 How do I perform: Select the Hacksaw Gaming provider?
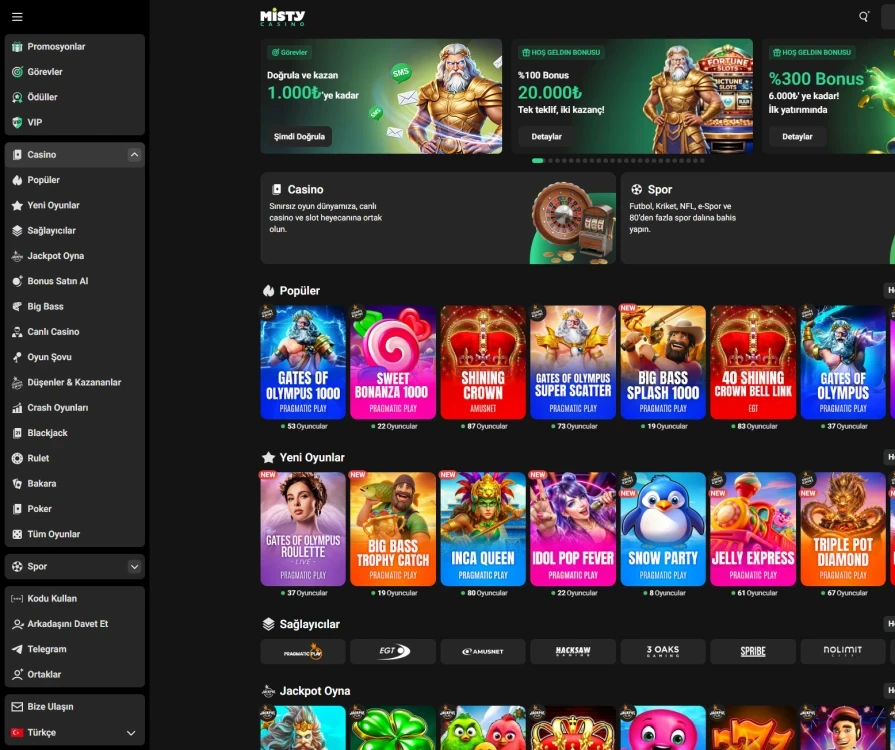pos(573,651)
